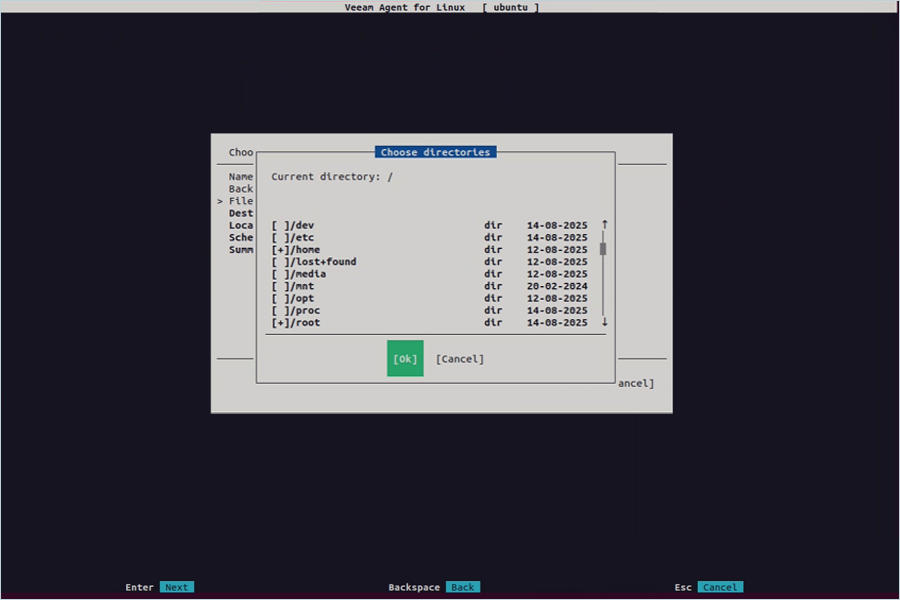Click the Esc Cancel hint at bottom
900x600 pixels.
pos(720,587)
